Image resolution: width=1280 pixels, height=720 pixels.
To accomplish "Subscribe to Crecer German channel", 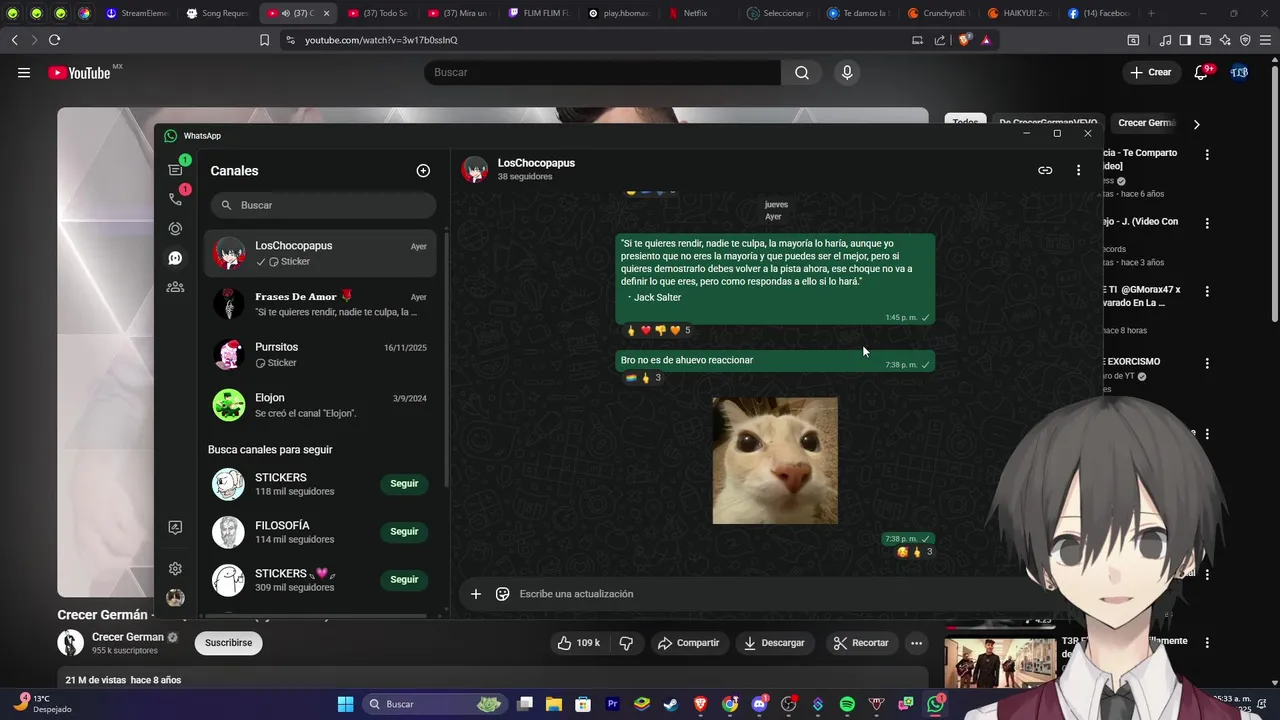I will 229,643.
